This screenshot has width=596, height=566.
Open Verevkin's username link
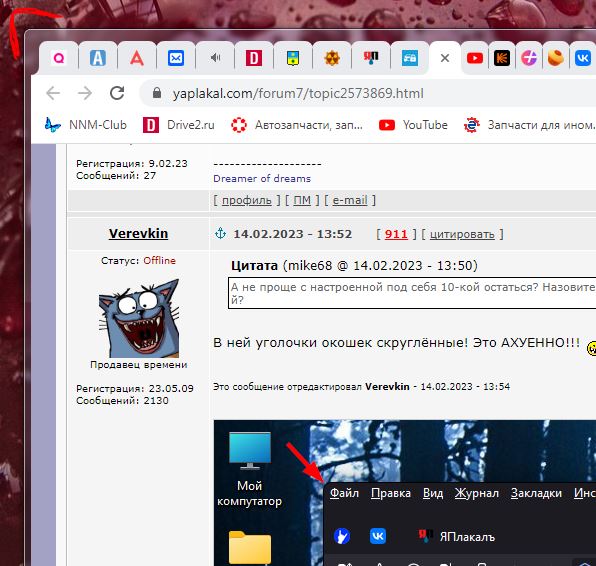click(x=138, y=233)
